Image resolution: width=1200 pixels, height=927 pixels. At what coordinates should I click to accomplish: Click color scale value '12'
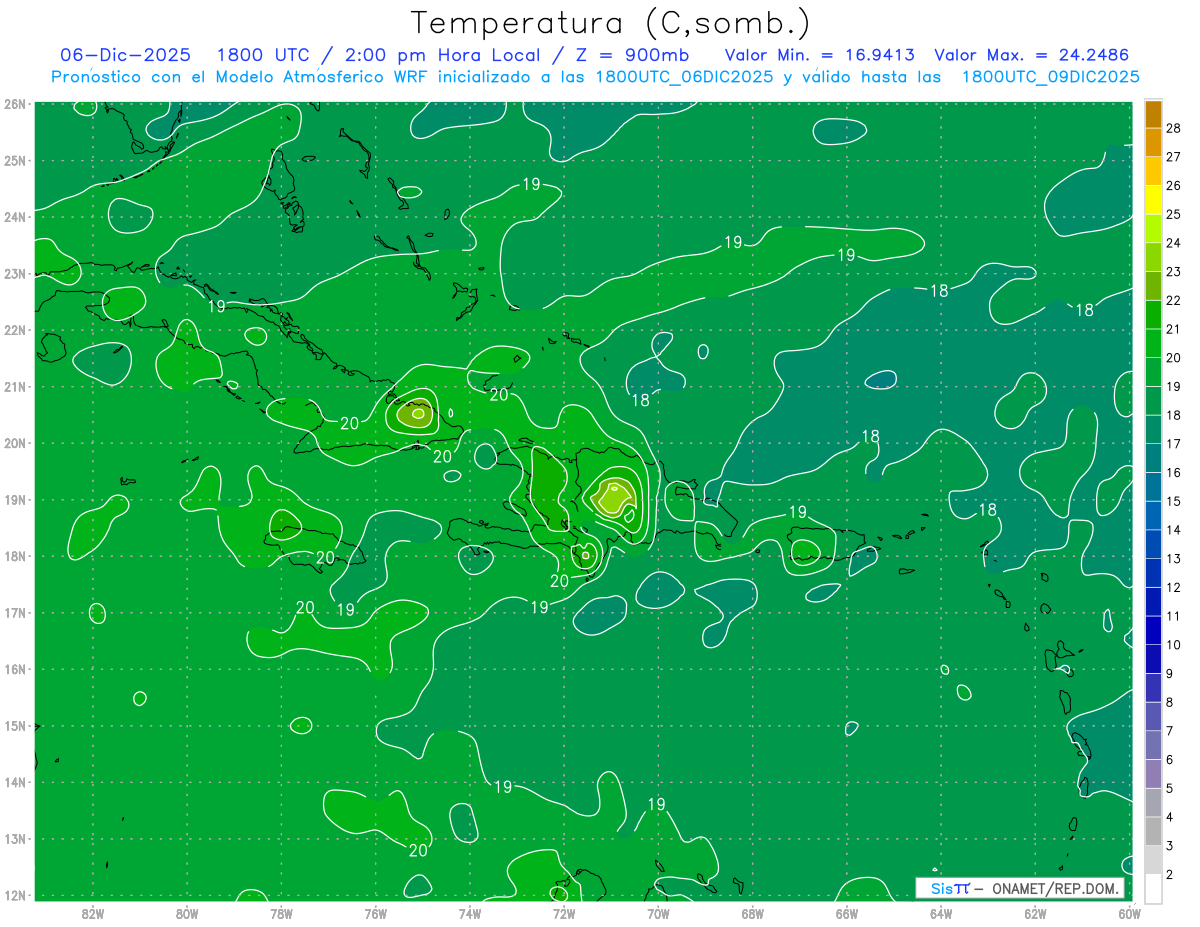pos(1174,587)
